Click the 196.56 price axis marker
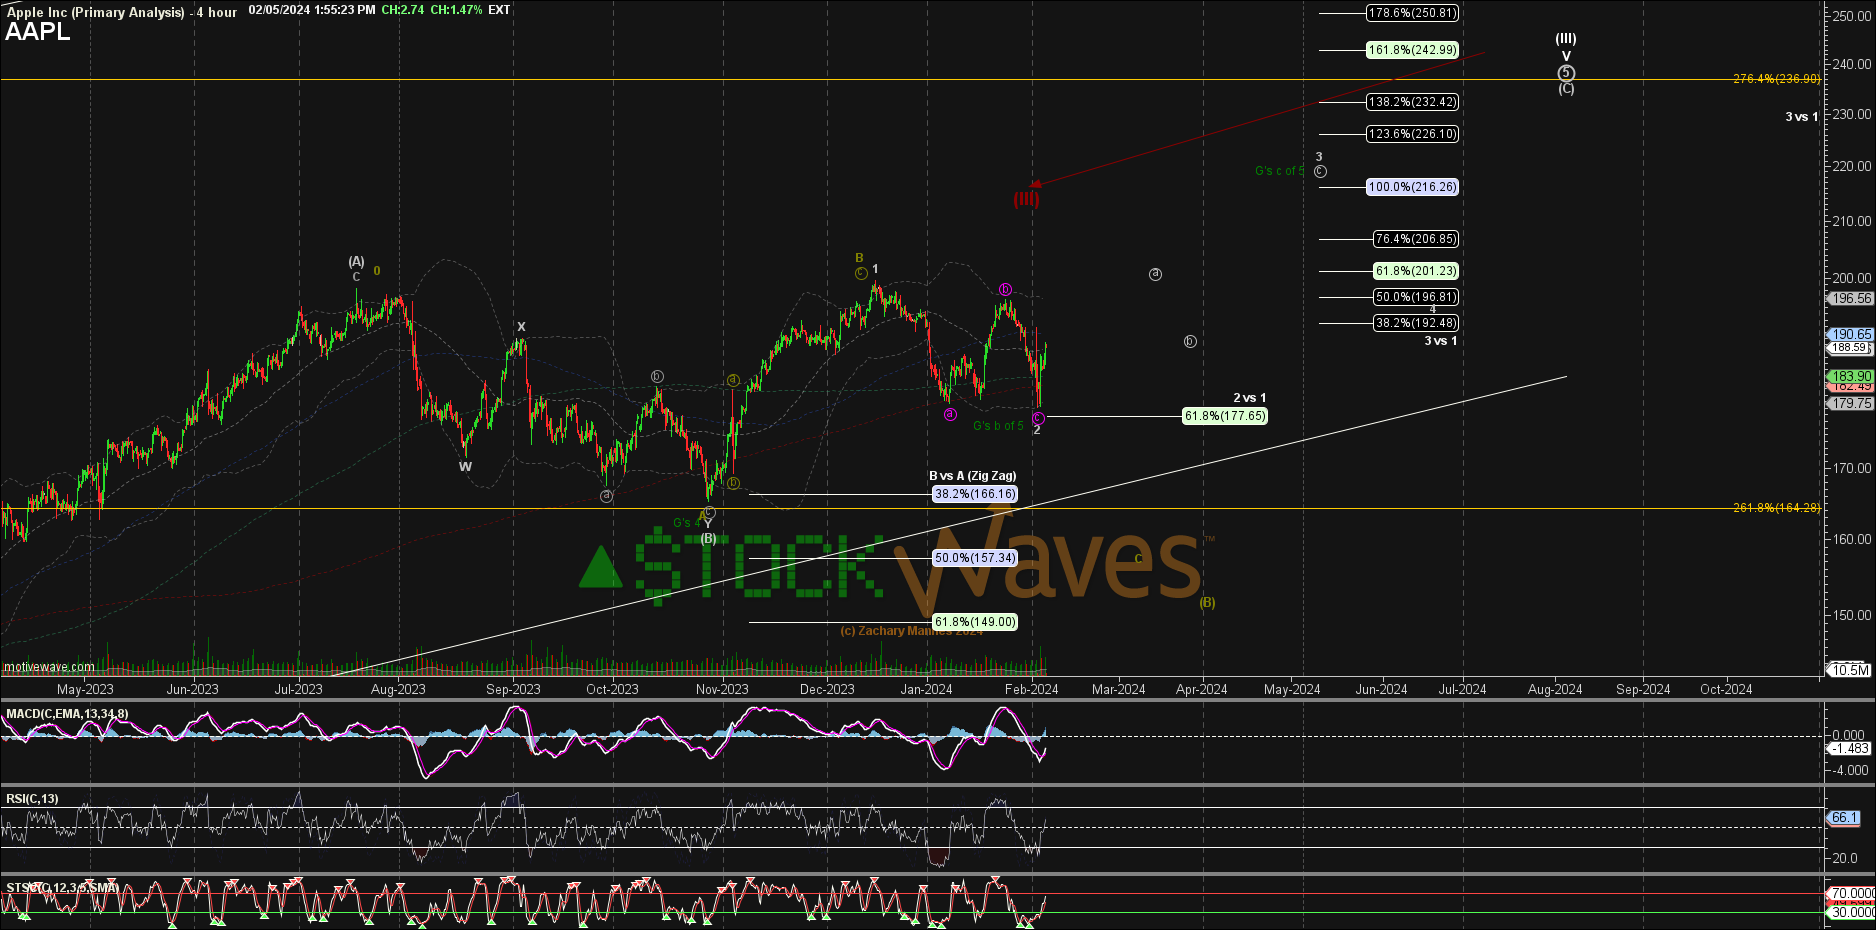 pyautogui.click(x=1850, y=299)
